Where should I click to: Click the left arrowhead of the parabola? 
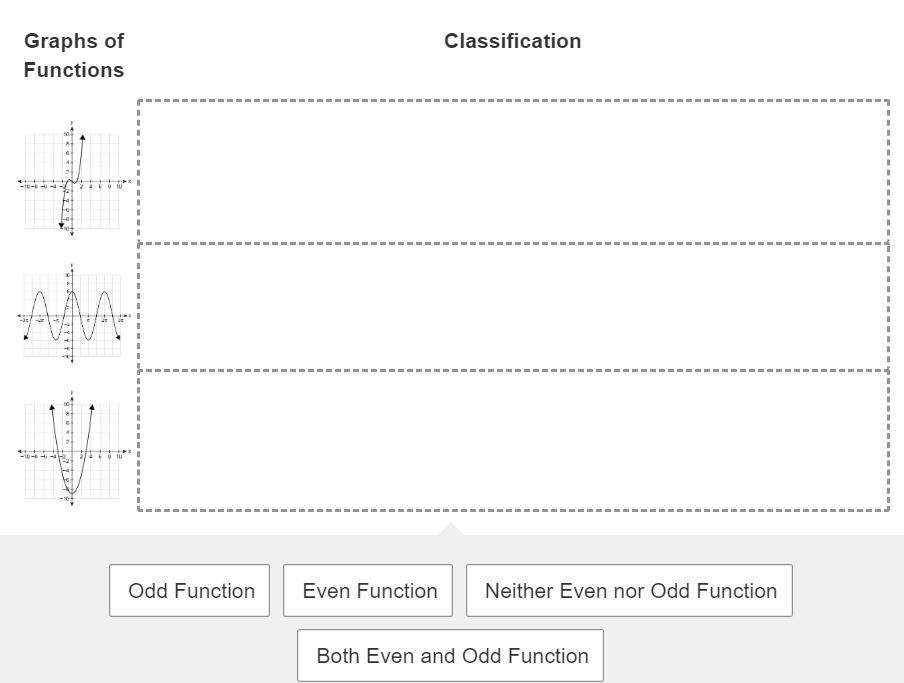pyautogui.click(x=52, y=407)
